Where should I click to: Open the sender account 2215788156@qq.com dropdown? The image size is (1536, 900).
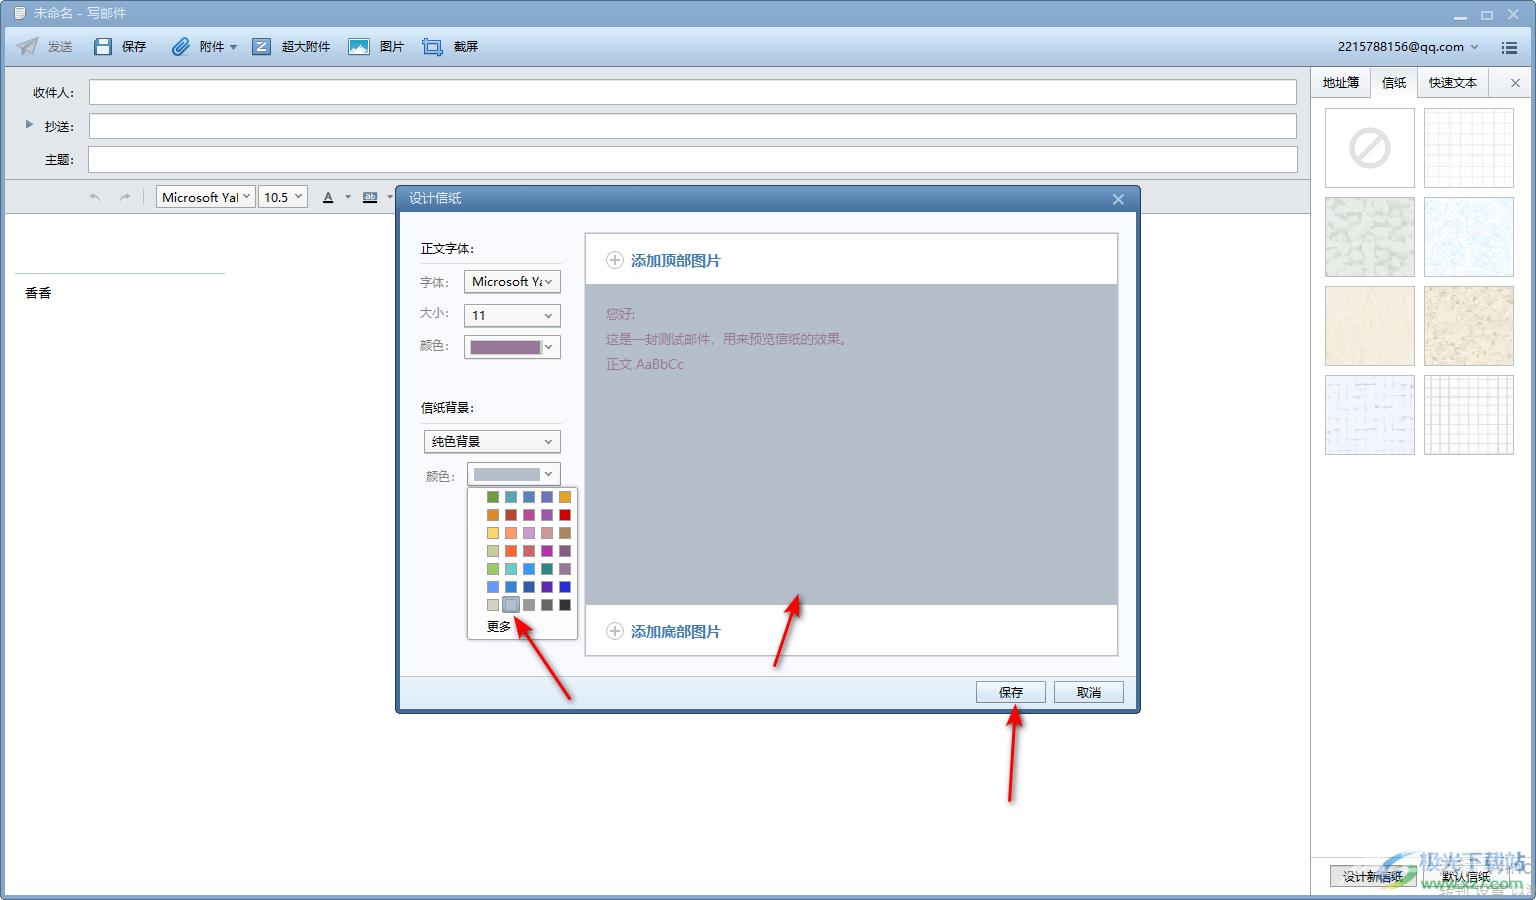coord(1408,47)
